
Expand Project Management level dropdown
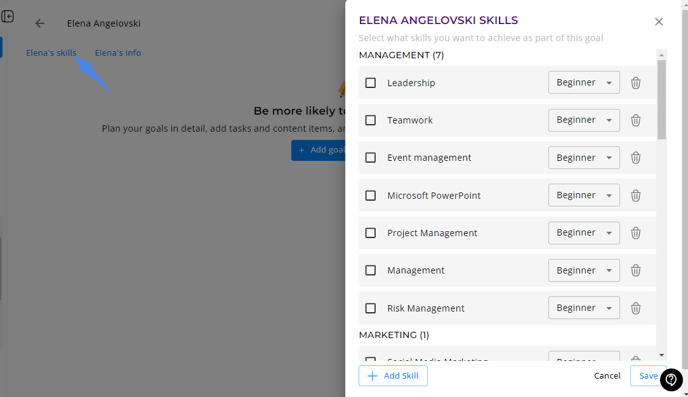(x=584, y=233)
